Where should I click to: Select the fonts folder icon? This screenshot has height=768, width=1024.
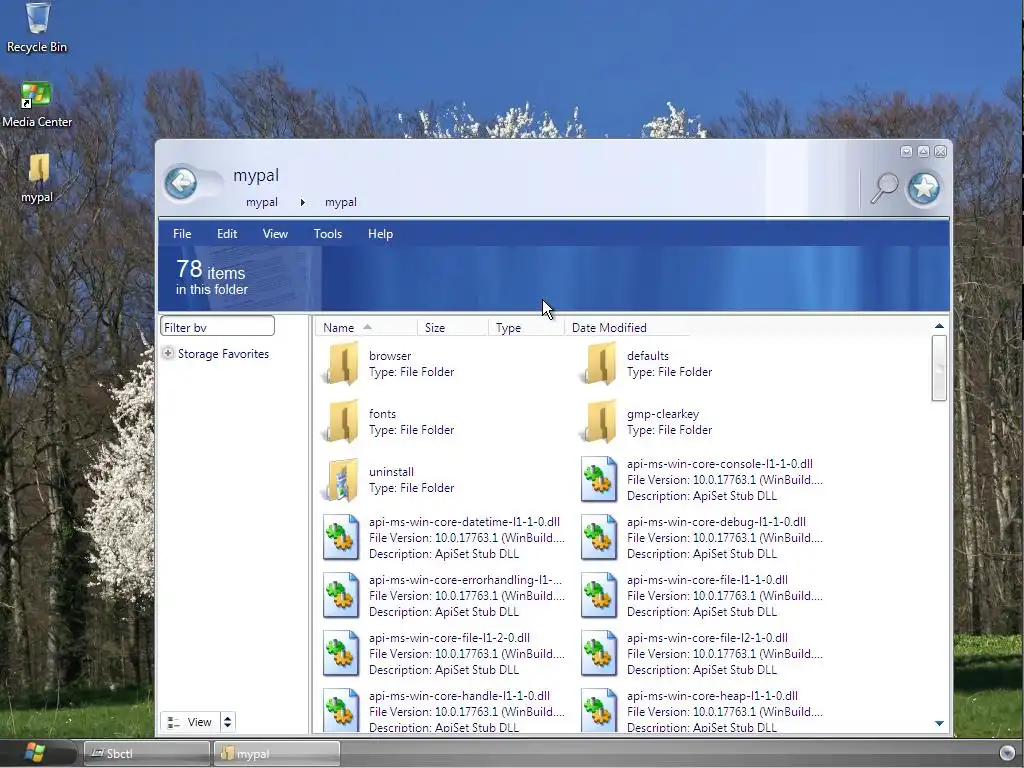342,421
